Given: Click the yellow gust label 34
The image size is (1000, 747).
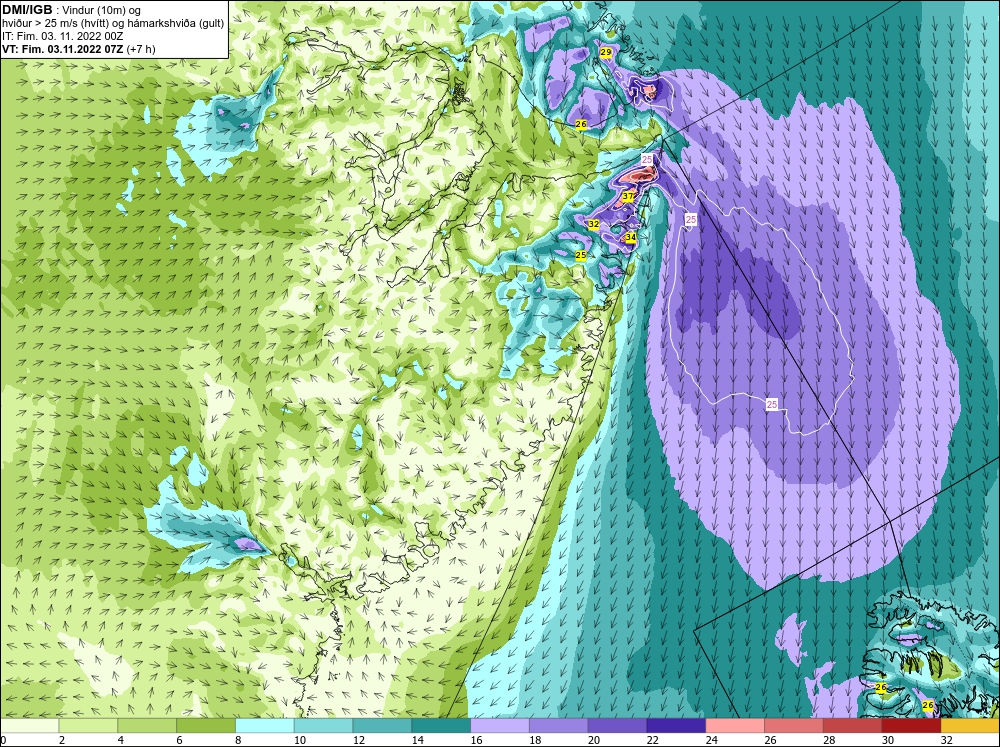Looking at the screenshot, I should [x=631, y=237].
